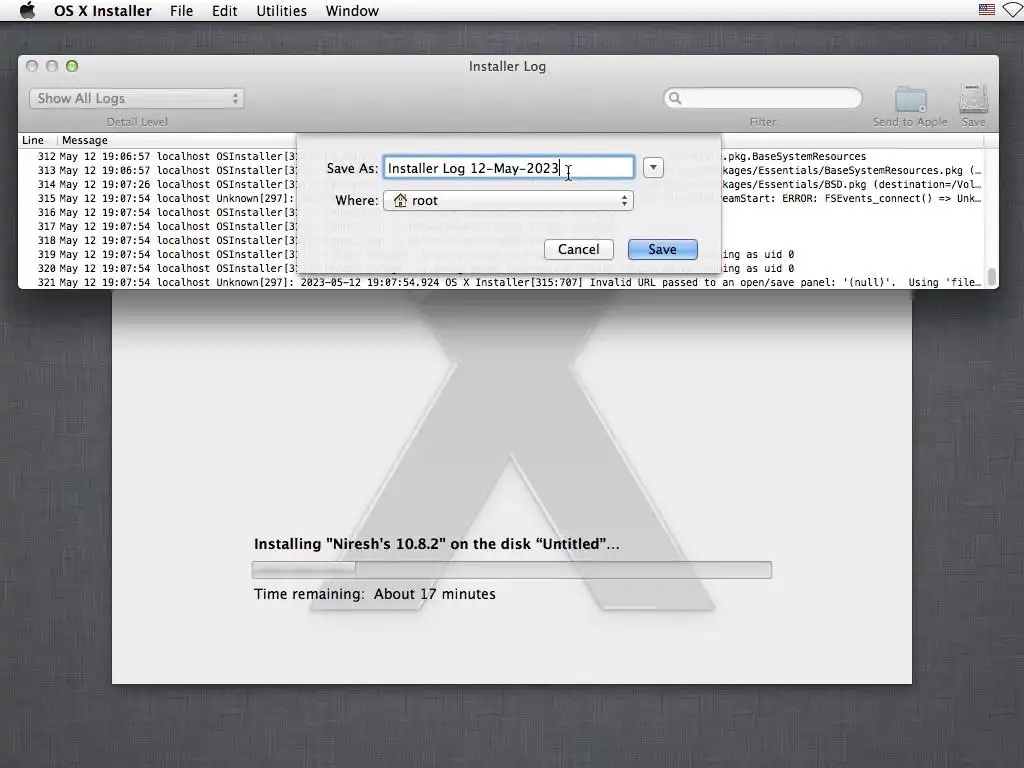Click the Filter search field
This screenshot has height=768, width=1024.
[762, 98]
